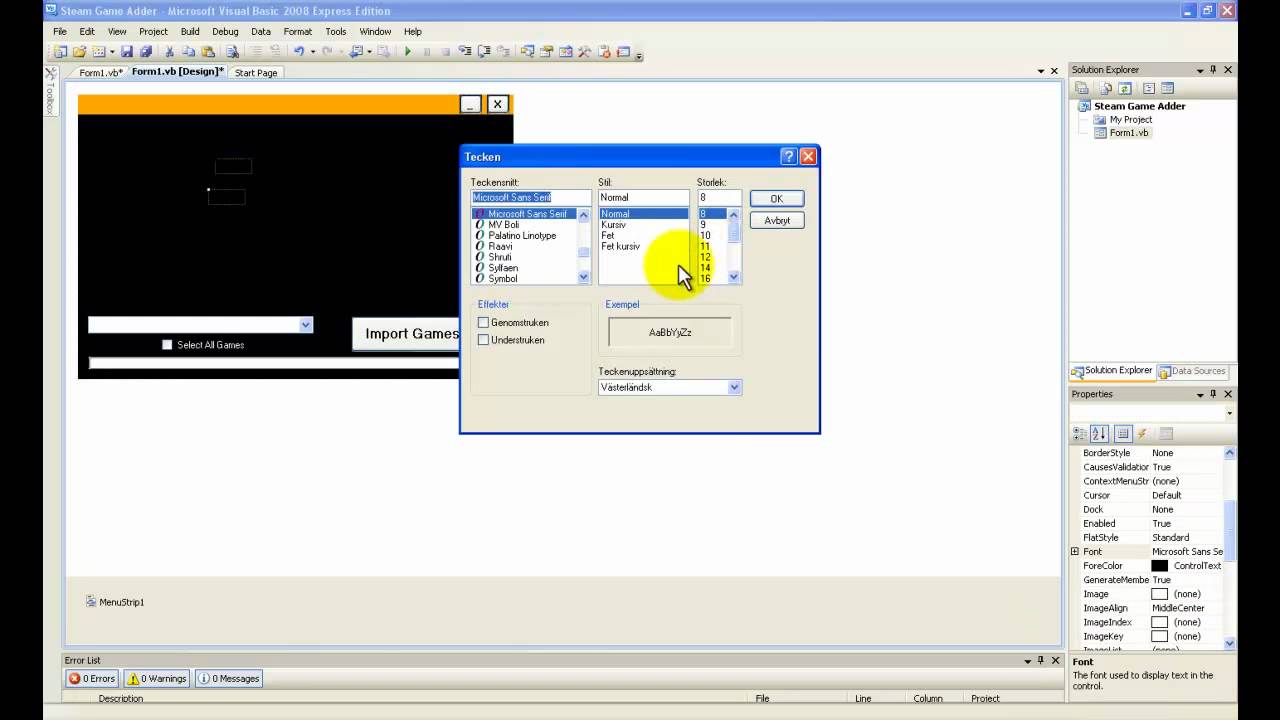Open the Properties object selector dropdown
Screen dimensions: 1280x720
1229,413
